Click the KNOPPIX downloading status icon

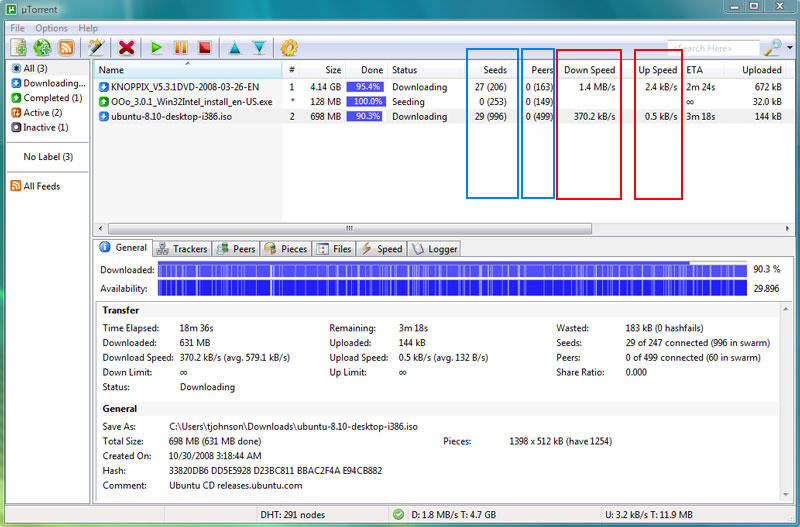click(x=104, y=87)
